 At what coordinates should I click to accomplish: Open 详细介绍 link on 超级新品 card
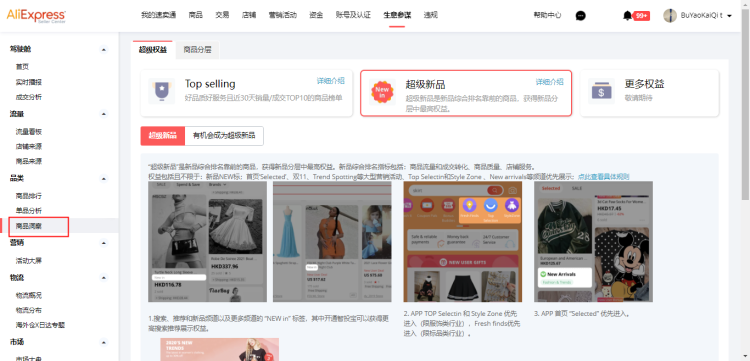coord(550,82)
